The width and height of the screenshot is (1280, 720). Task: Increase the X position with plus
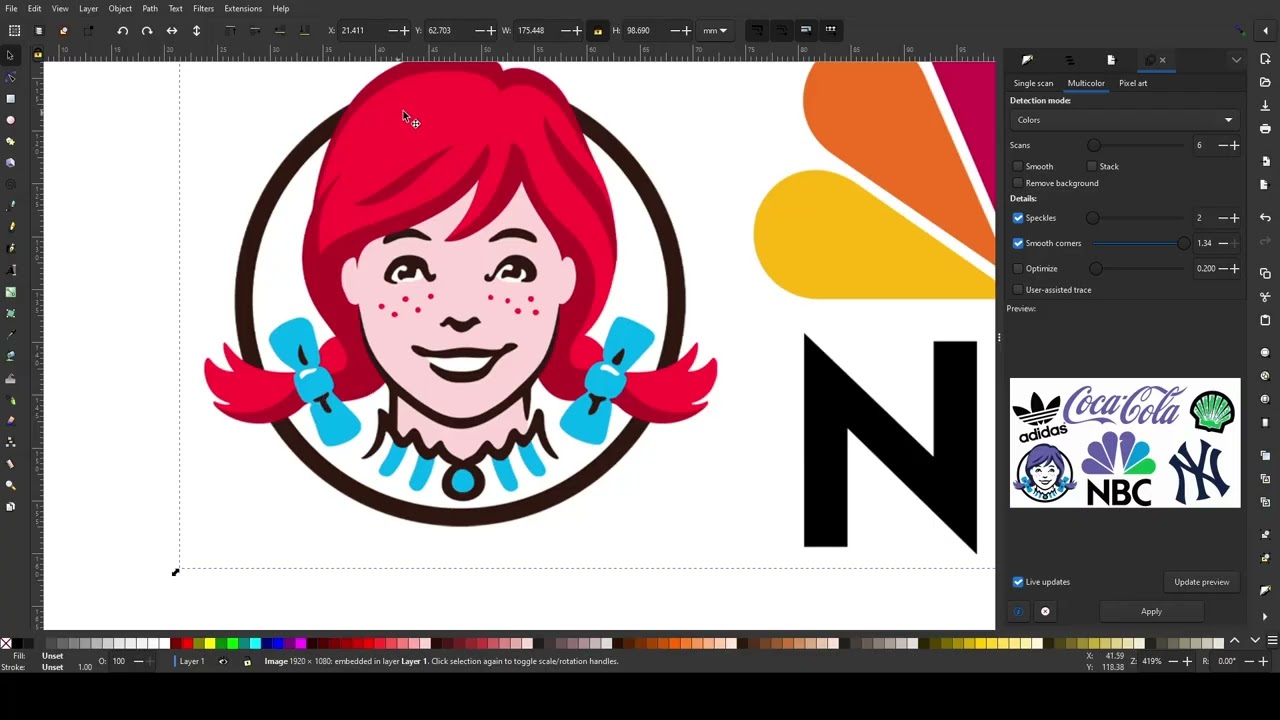pyautogui.click(x=404, y=31)
